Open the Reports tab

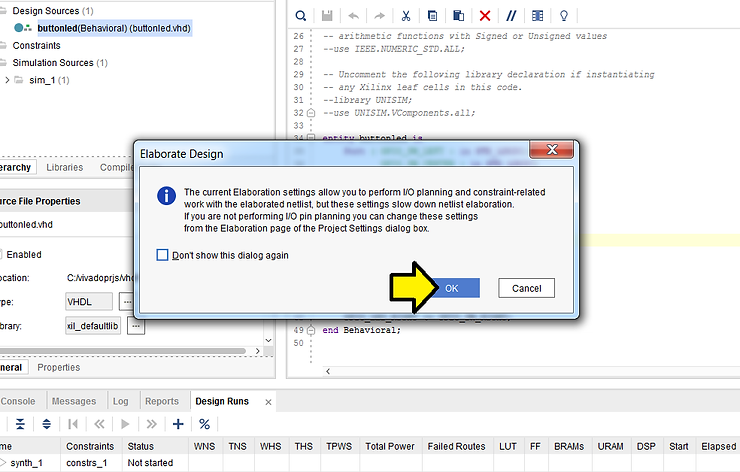(162, 401)
